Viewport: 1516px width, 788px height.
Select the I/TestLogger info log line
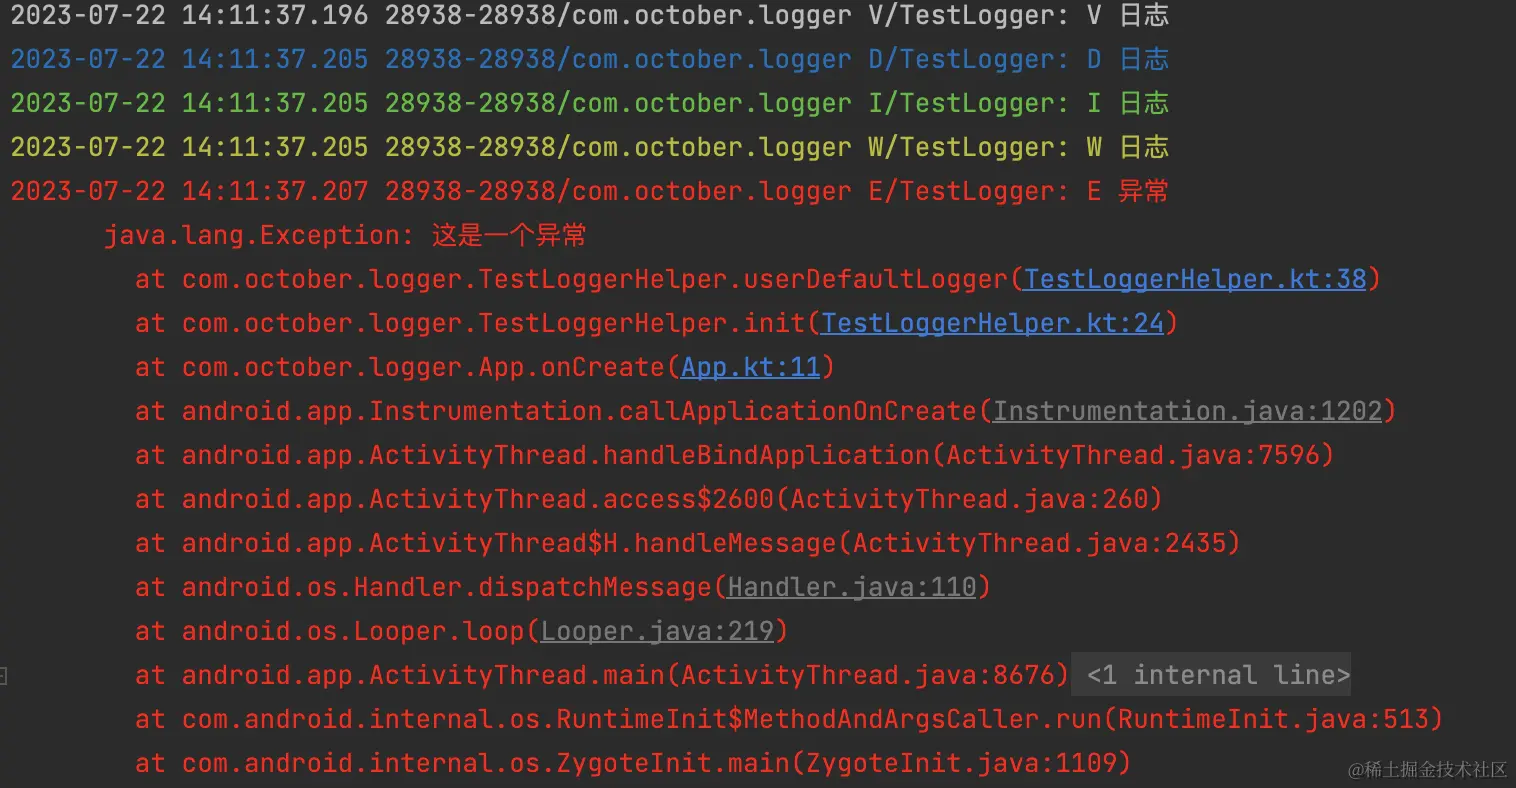589,103
